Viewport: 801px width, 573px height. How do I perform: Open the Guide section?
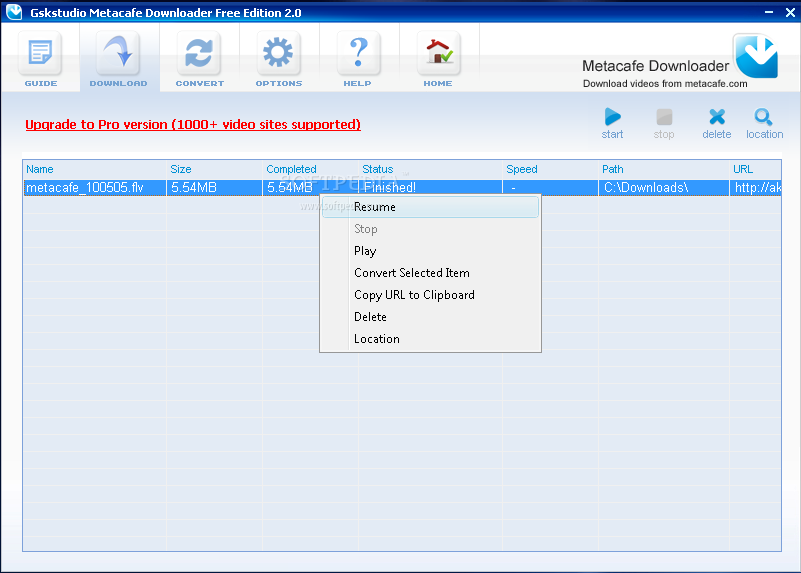pos(40,59)
